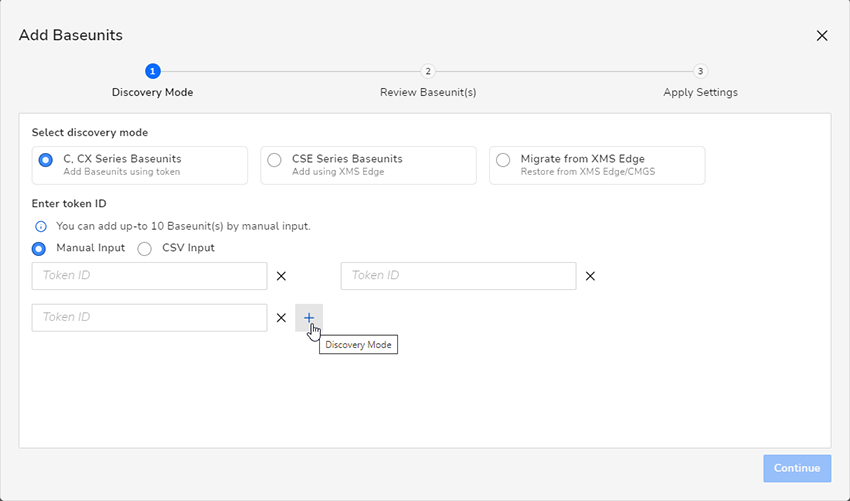Add another token ID field with plus icon
Image resolution: width=850 pixels, height=501 pixels.
click(x=309, y=318)
